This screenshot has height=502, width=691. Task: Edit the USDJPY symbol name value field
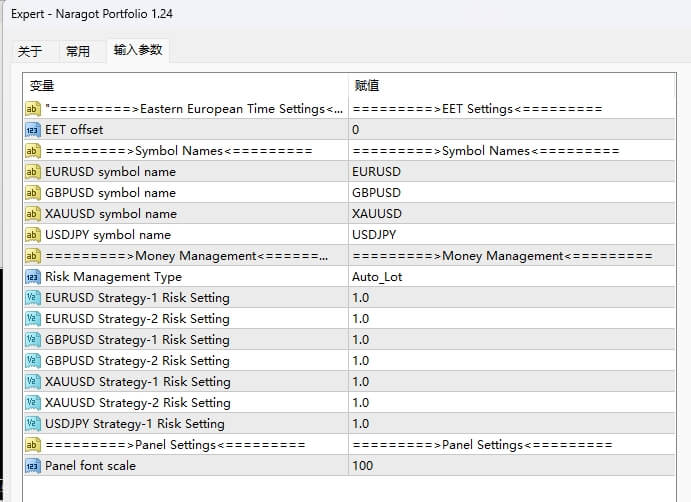[512, 234]
